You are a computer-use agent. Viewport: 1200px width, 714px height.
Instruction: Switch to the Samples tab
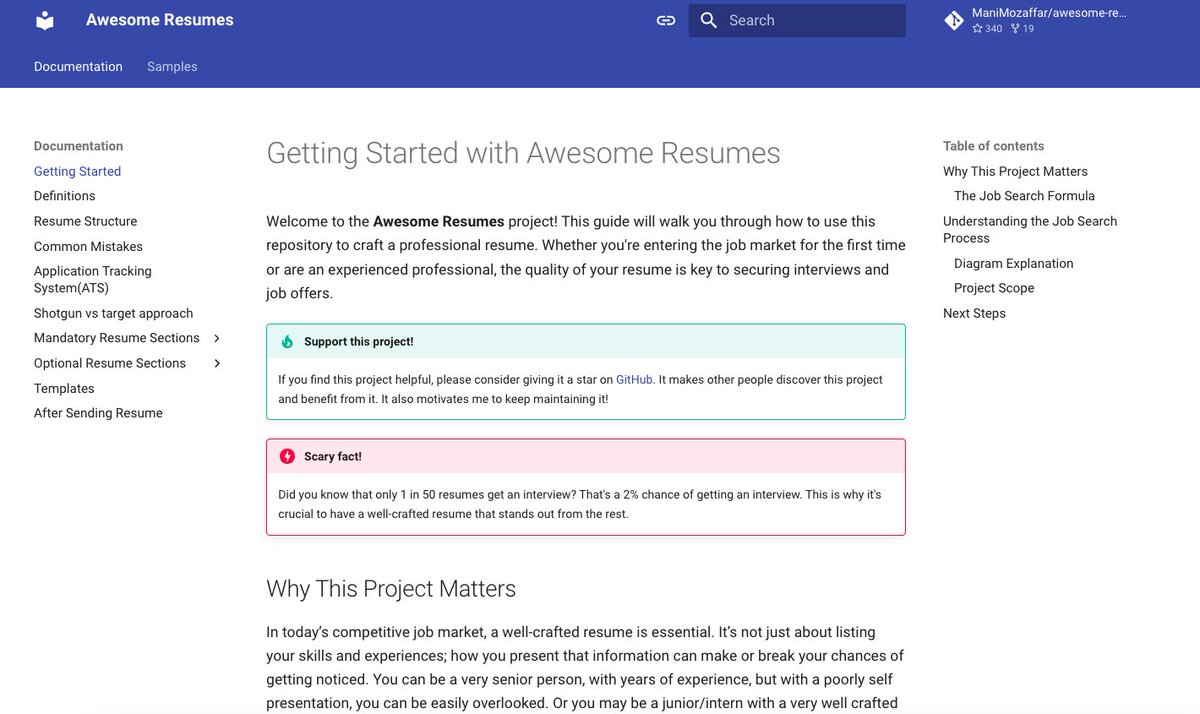point(172,67)
